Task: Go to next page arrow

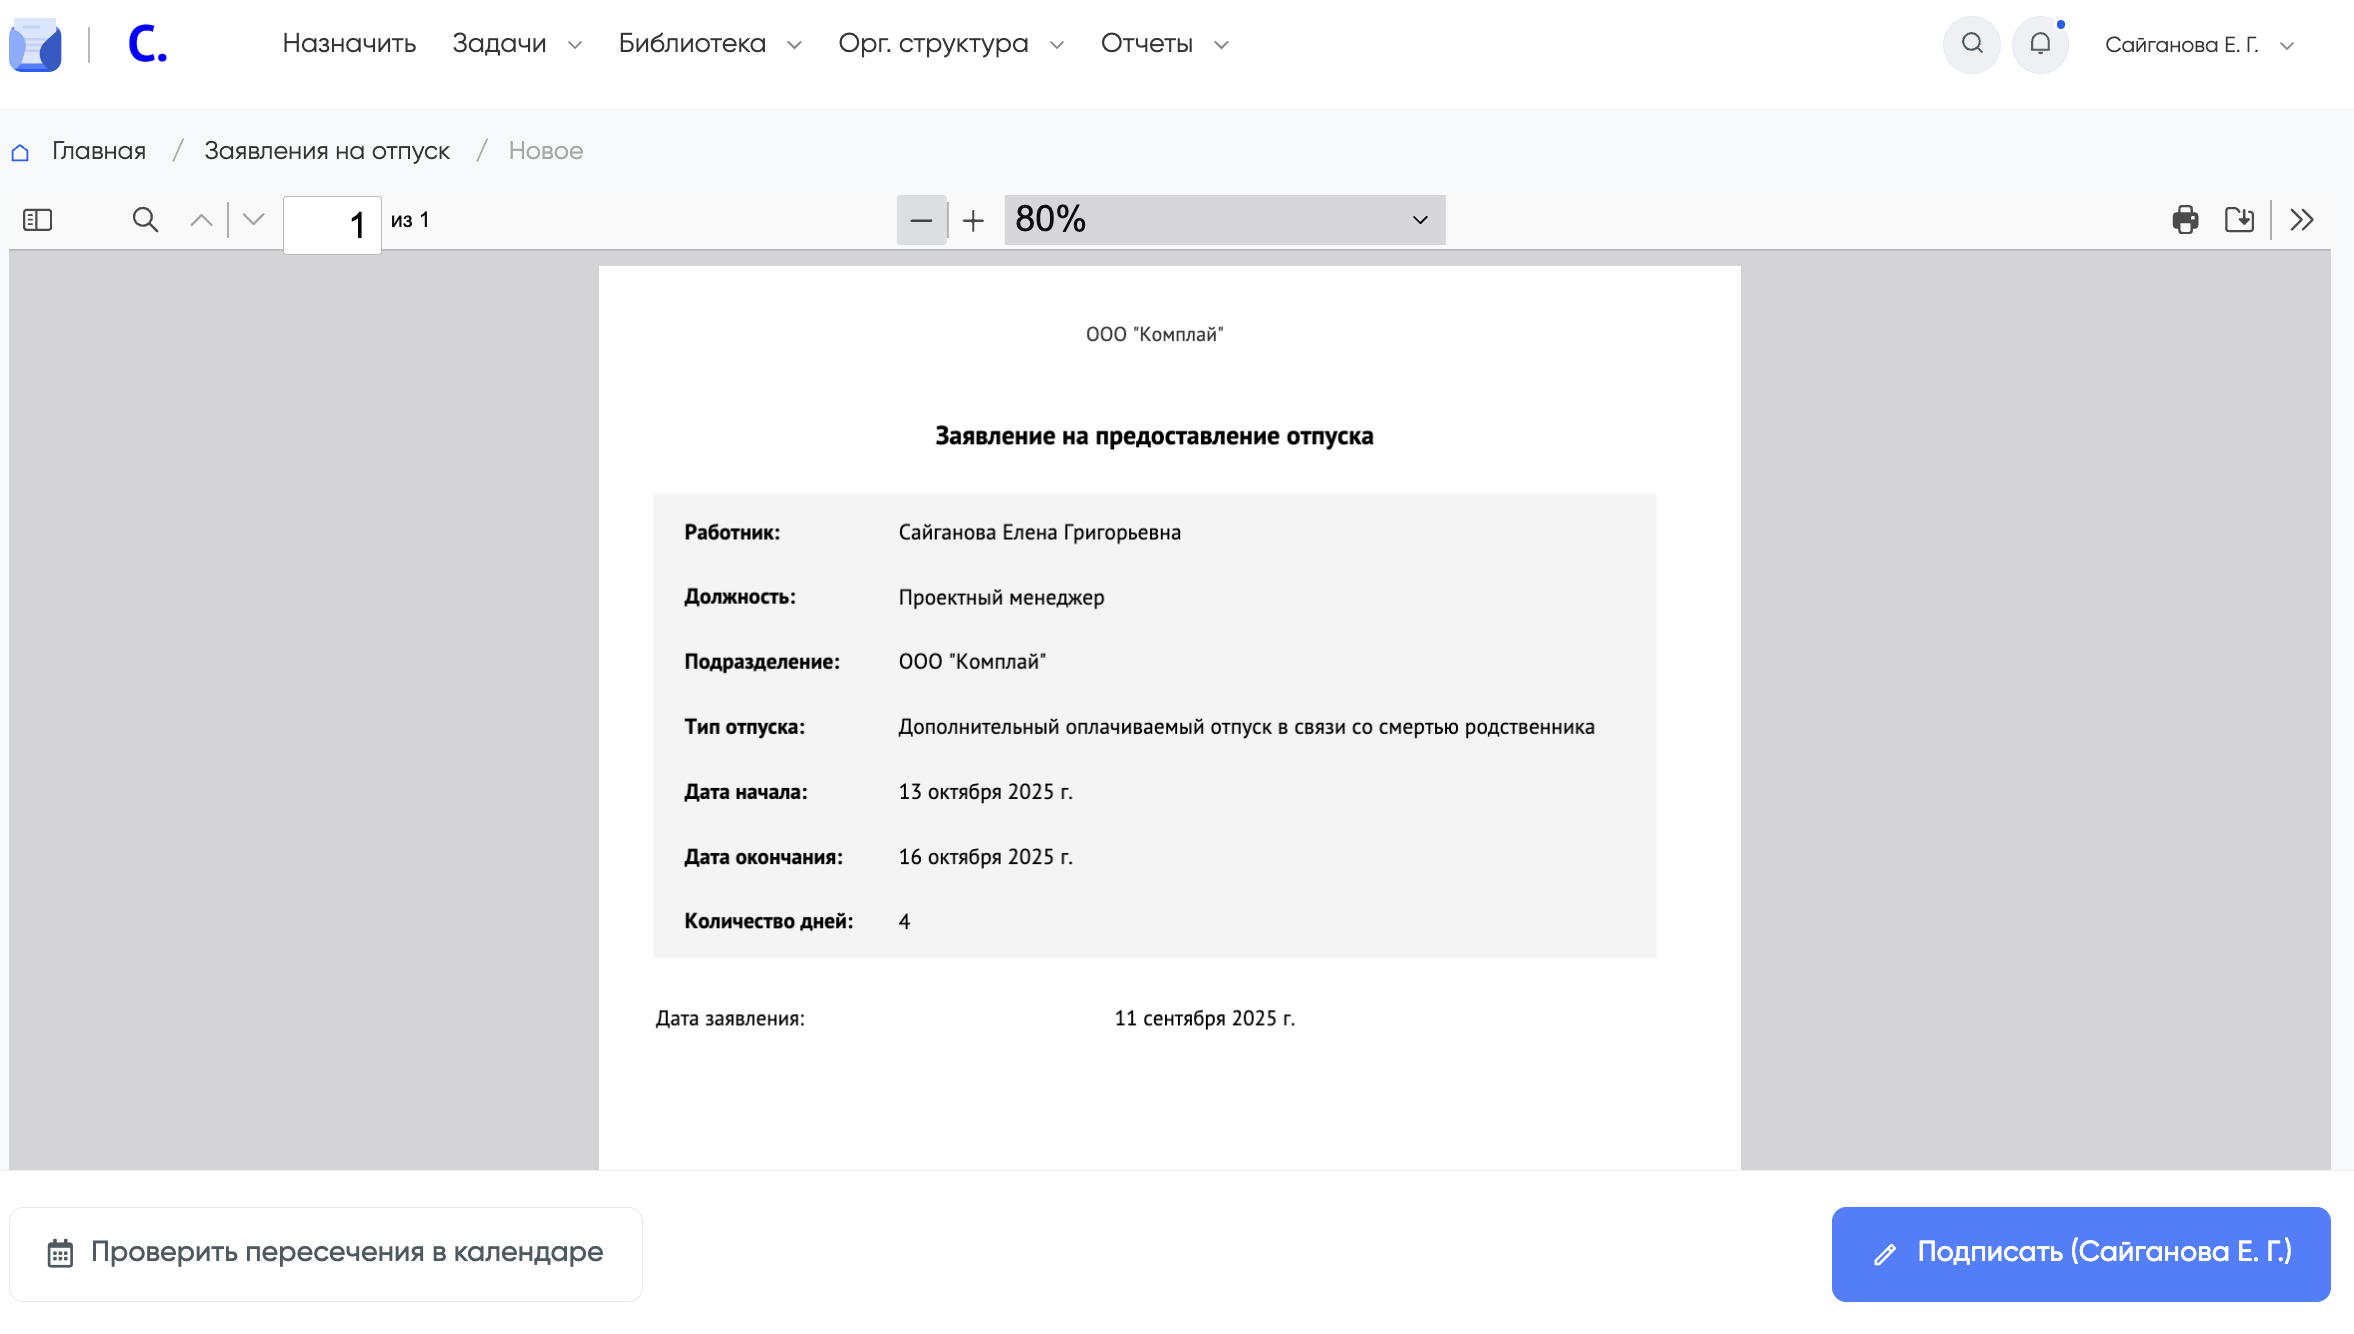Action: click(254, 220)
